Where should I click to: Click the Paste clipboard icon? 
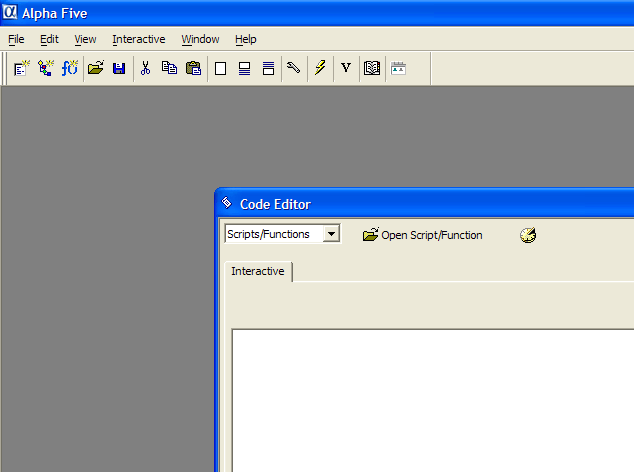(x=193, y=68)
